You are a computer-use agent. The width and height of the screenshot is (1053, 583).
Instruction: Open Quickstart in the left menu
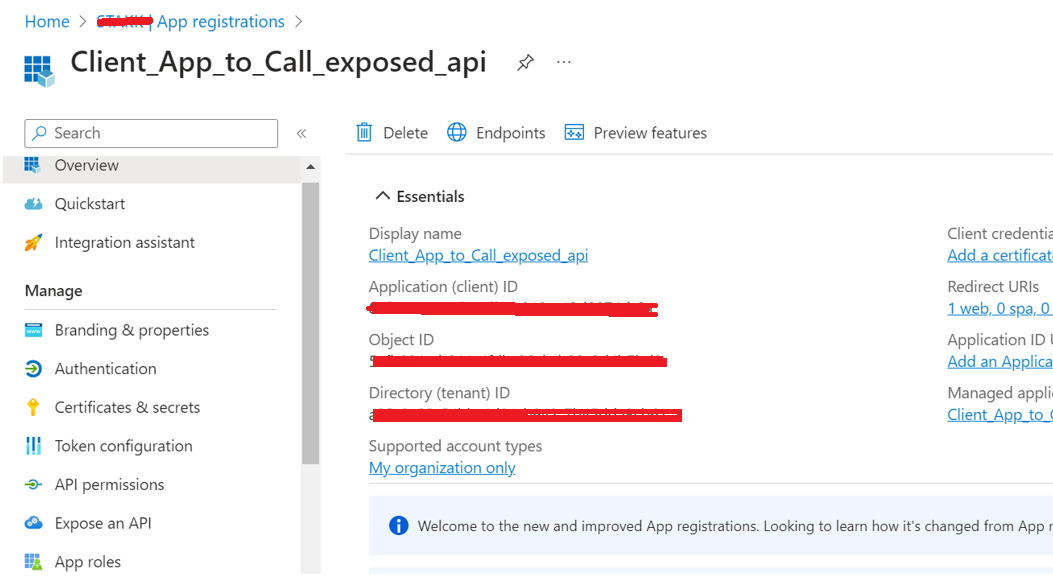(90, 204)
